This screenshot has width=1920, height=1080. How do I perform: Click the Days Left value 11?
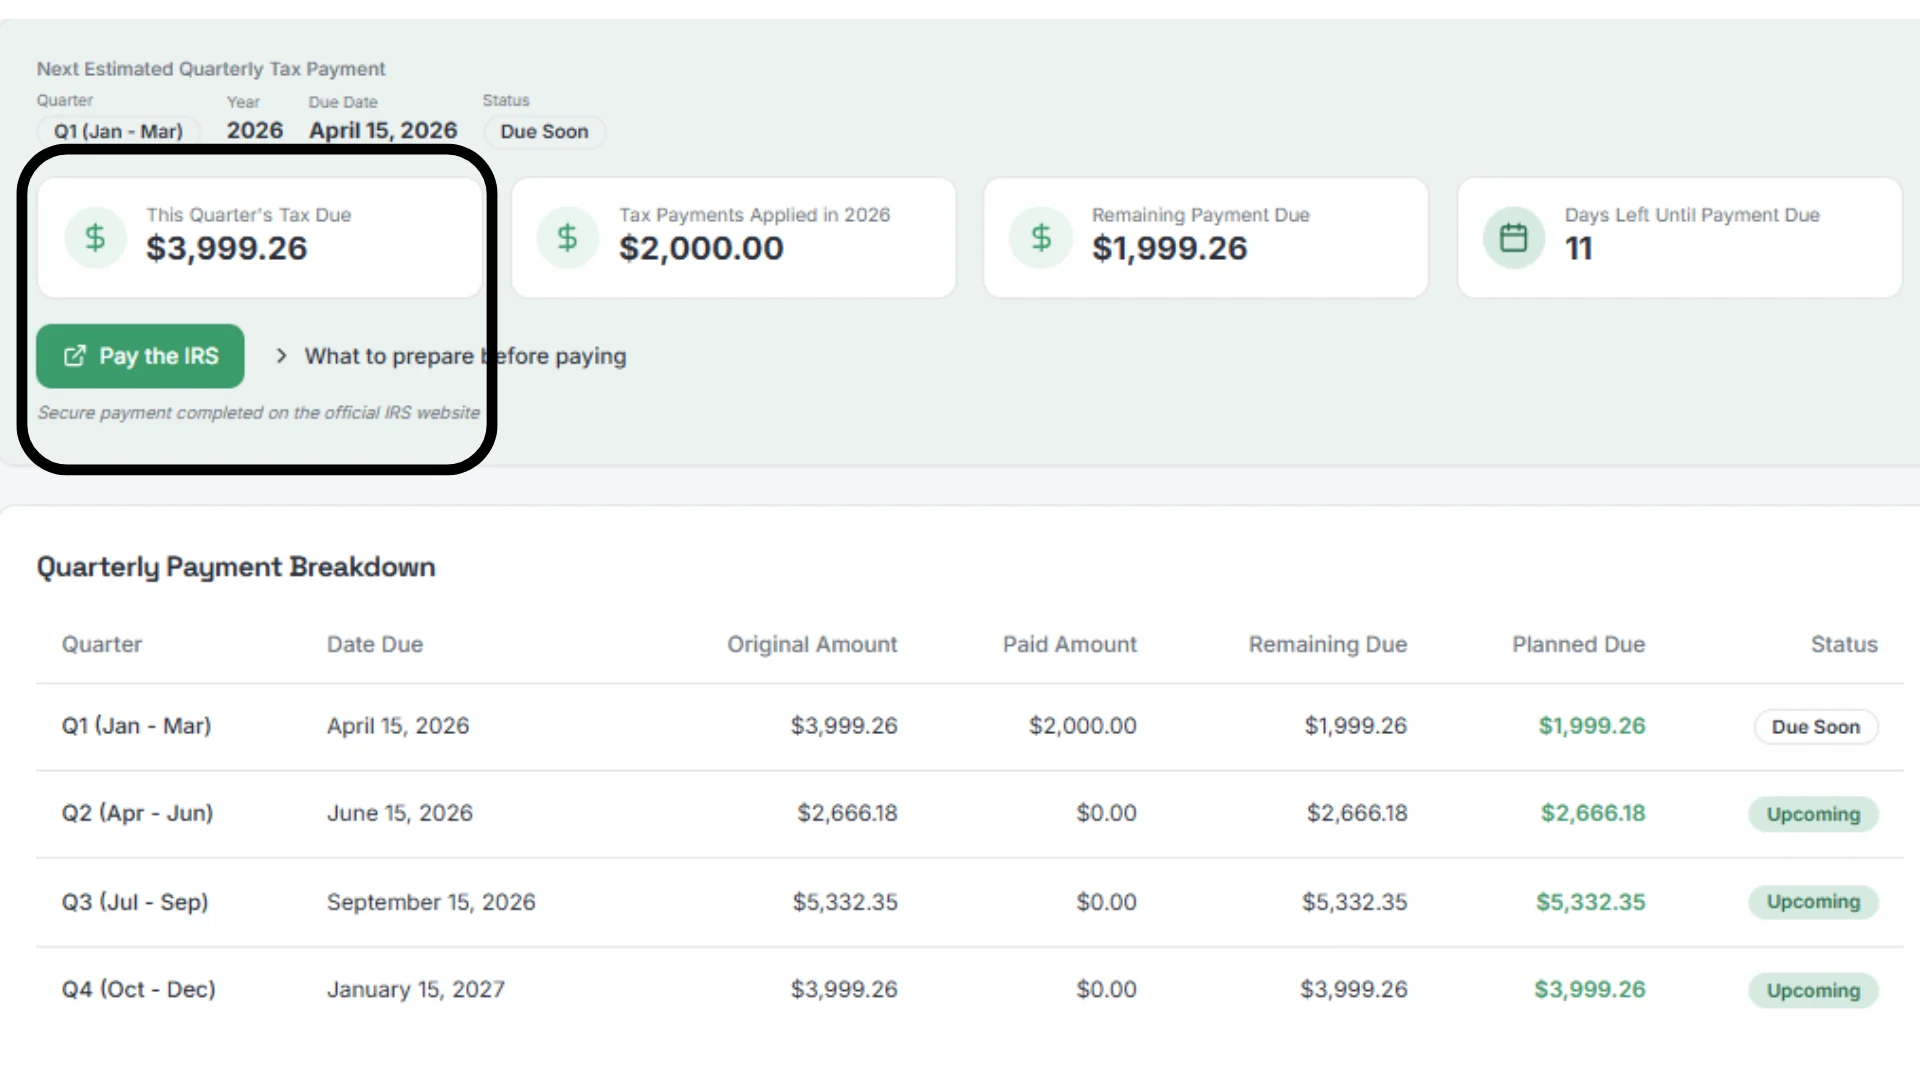(1578, 248)
